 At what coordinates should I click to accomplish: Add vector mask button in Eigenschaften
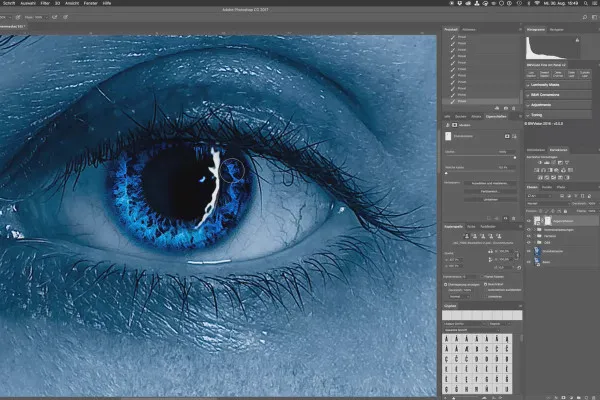[514, 136]
